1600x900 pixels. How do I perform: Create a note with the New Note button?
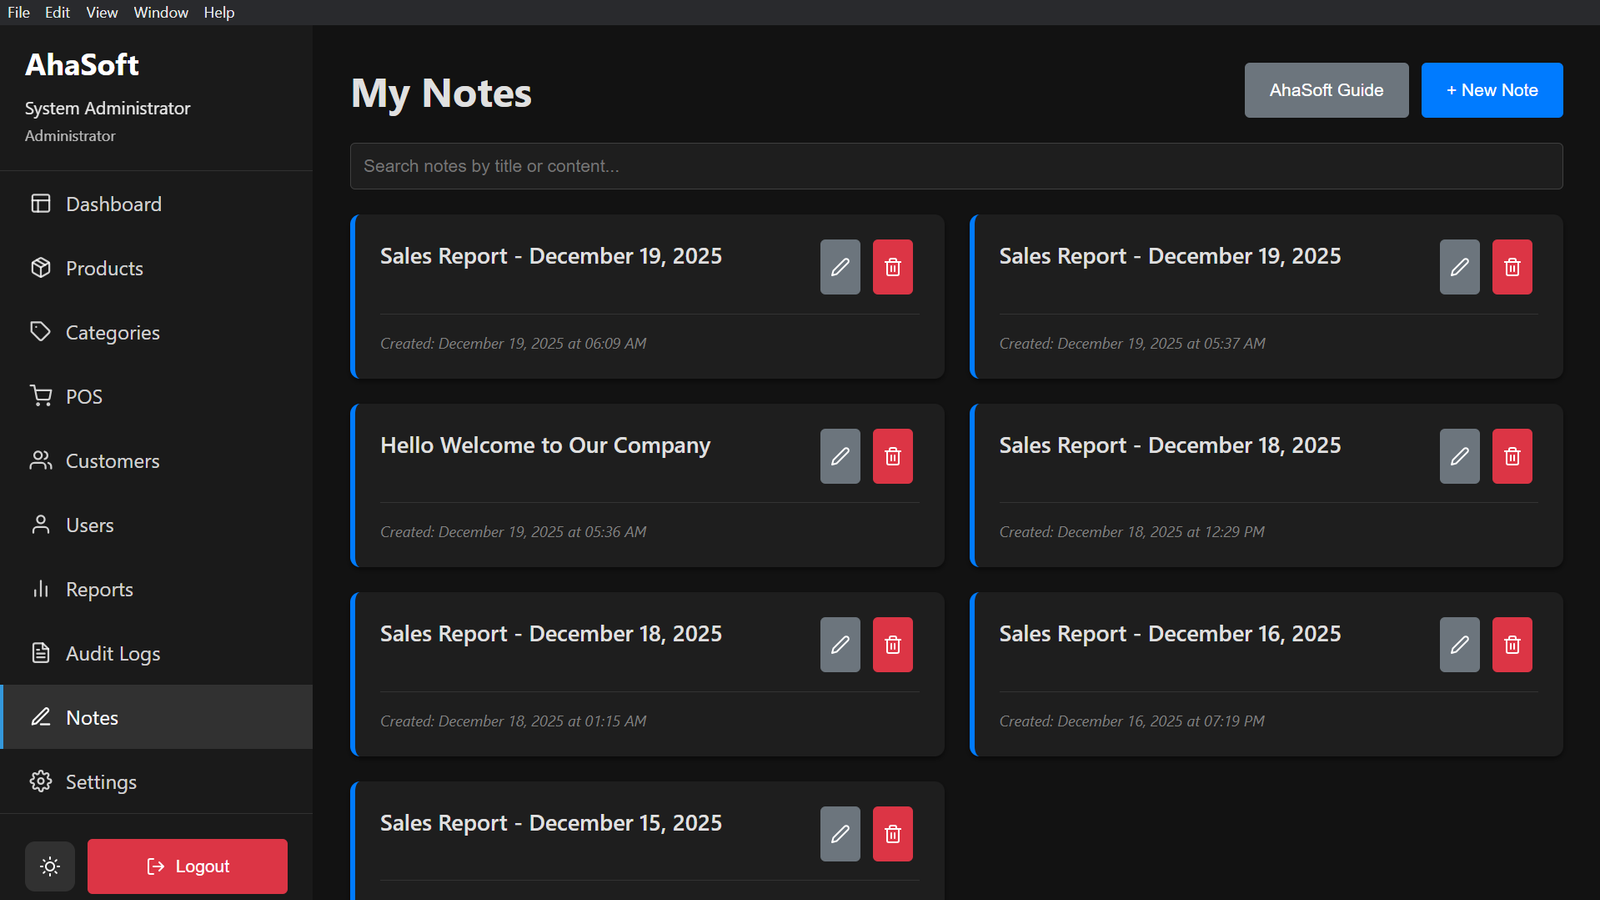point(1492,90)
